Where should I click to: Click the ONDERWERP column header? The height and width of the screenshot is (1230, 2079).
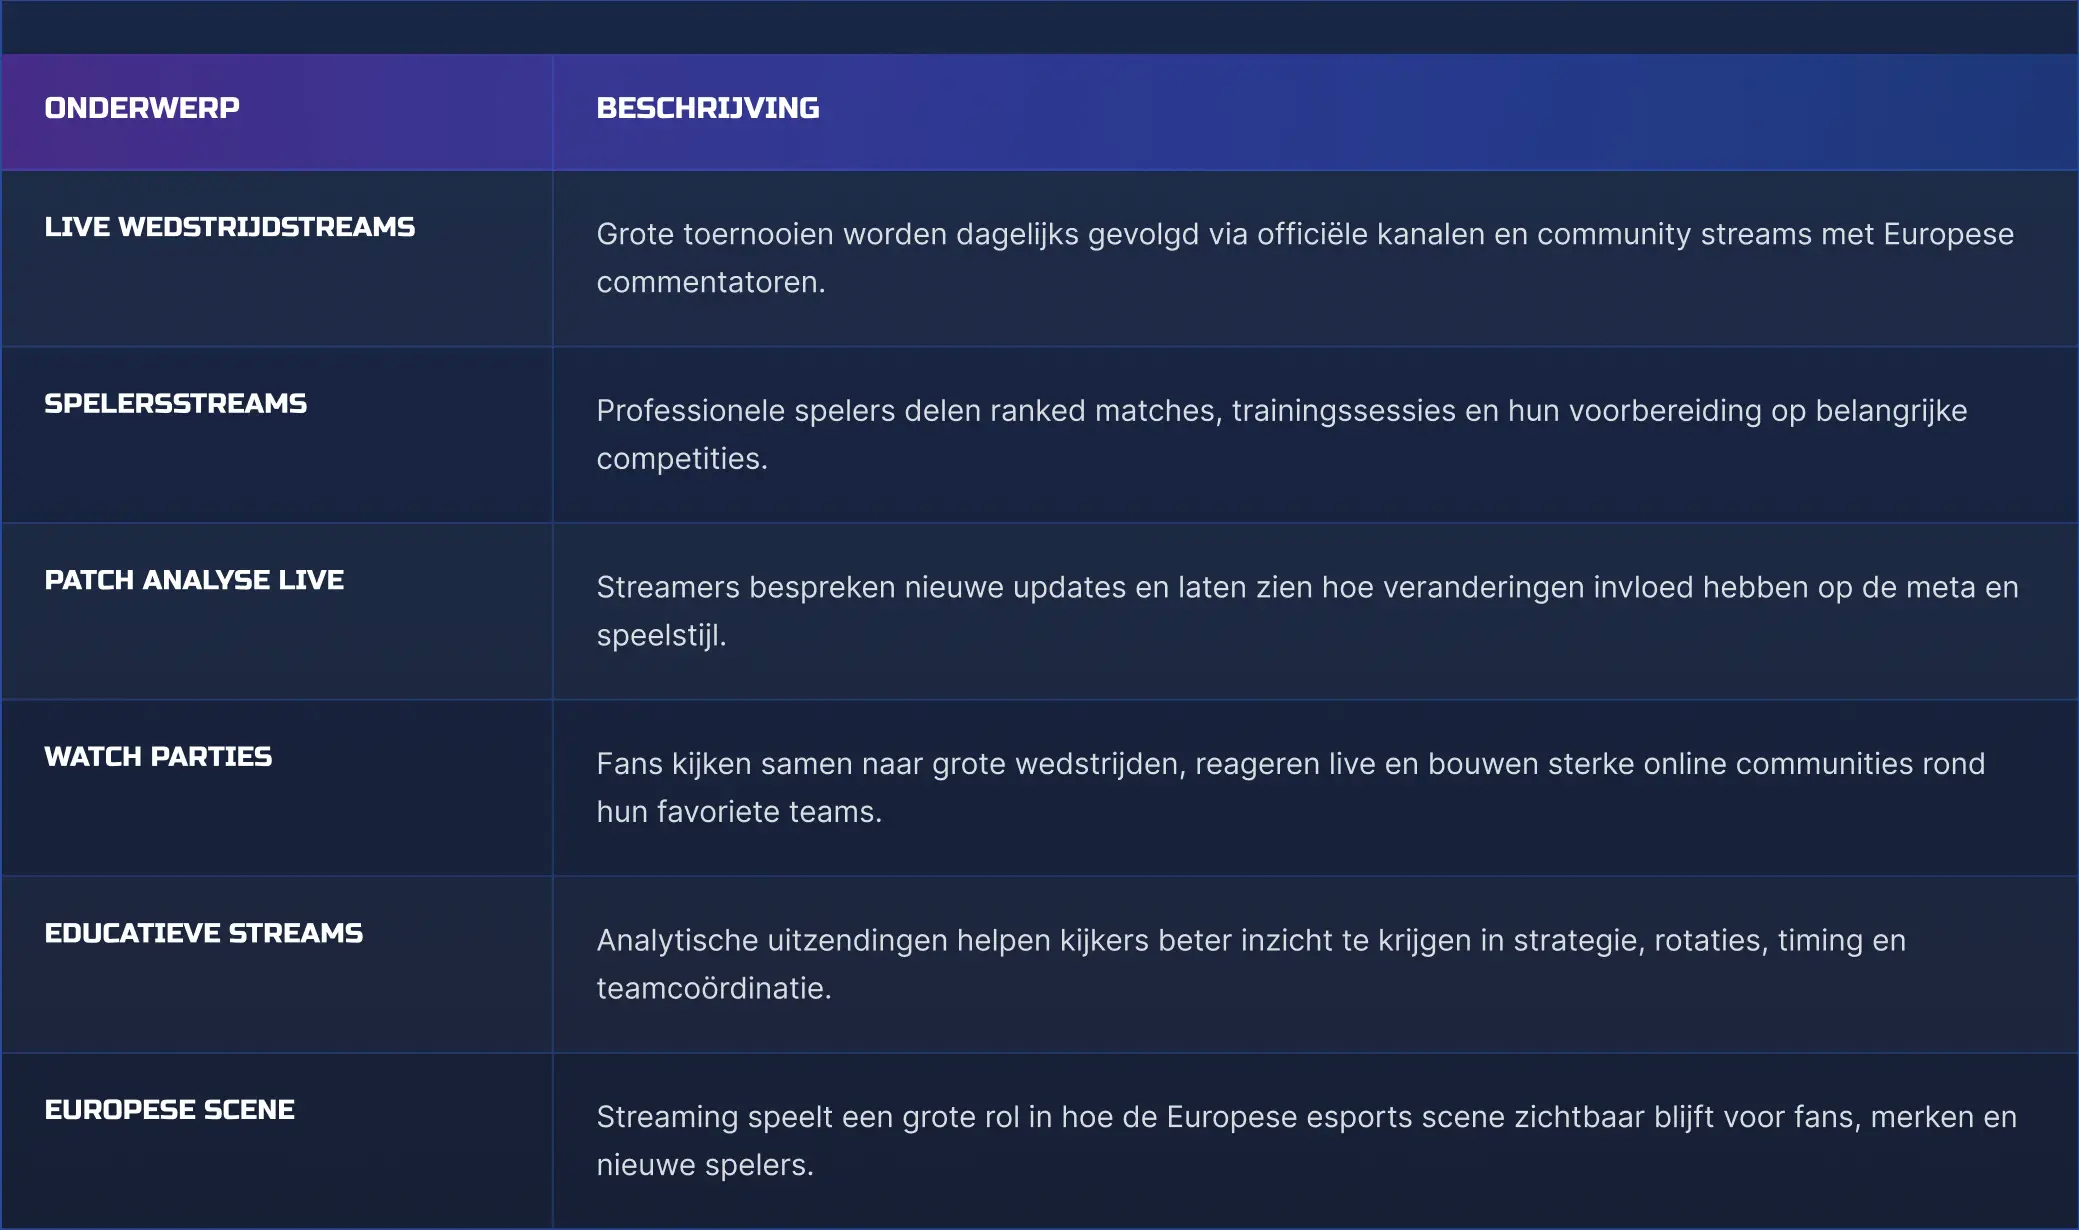point(142,108)
